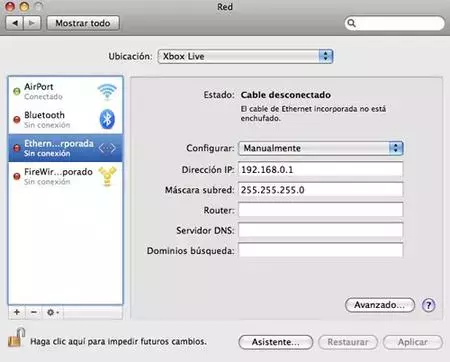
Task: Click the yellow FireWire icon
Action: coord(107,176)
